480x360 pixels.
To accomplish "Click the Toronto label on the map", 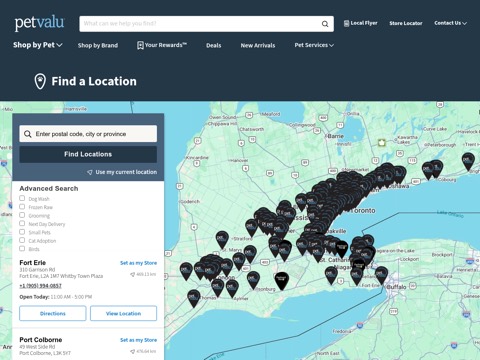I will (363, 211).
